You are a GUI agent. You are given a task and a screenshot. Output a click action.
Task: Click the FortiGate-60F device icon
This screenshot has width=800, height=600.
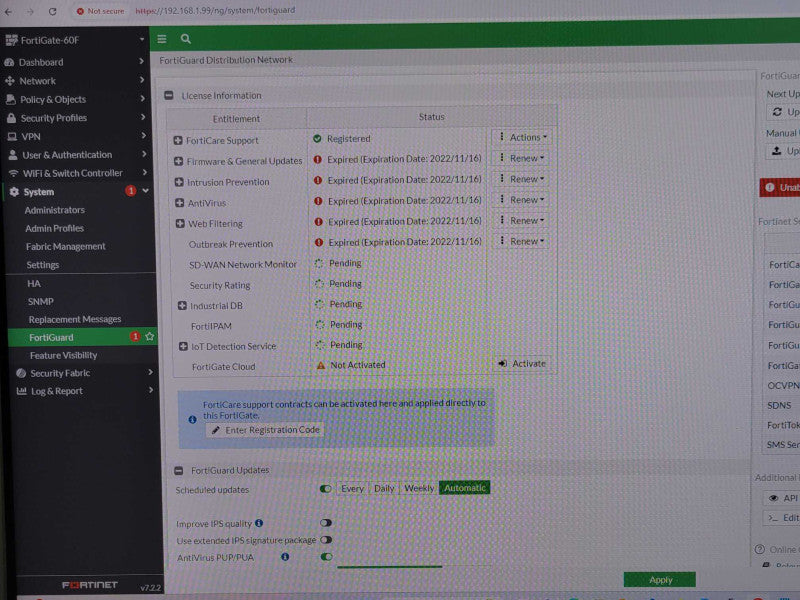(x=11, y=40)
